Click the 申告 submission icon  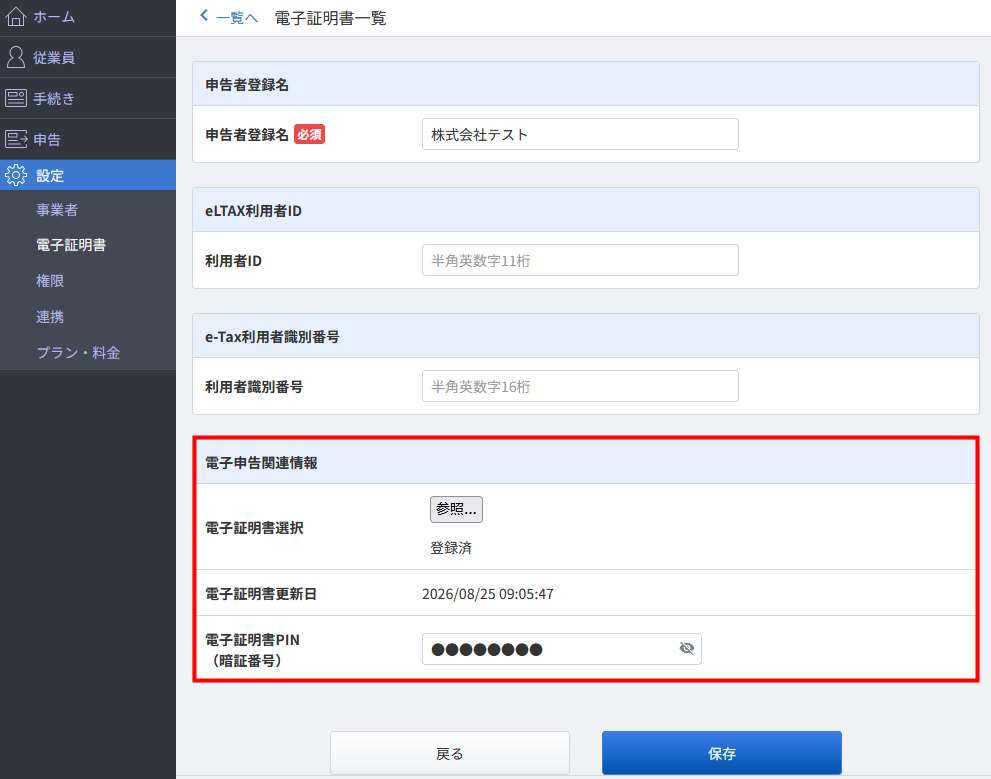click(16, 138)
